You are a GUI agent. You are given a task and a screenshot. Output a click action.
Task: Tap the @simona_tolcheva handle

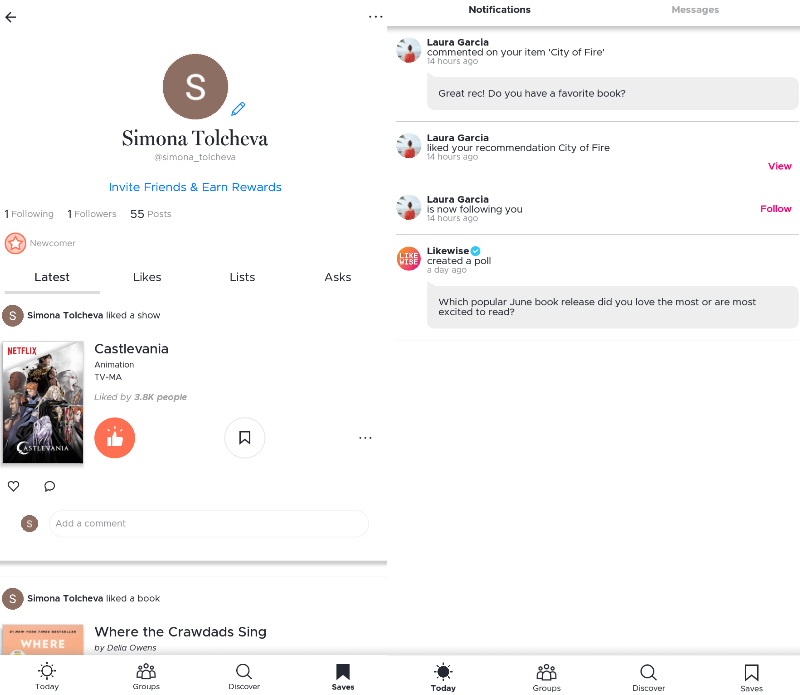click(195, 157)
